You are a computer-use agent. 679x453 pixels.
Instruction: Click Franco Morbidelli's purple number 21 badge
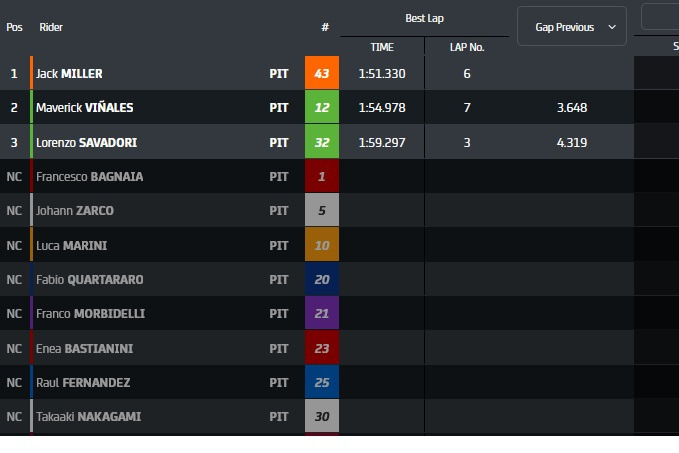(x=322, y=314)
